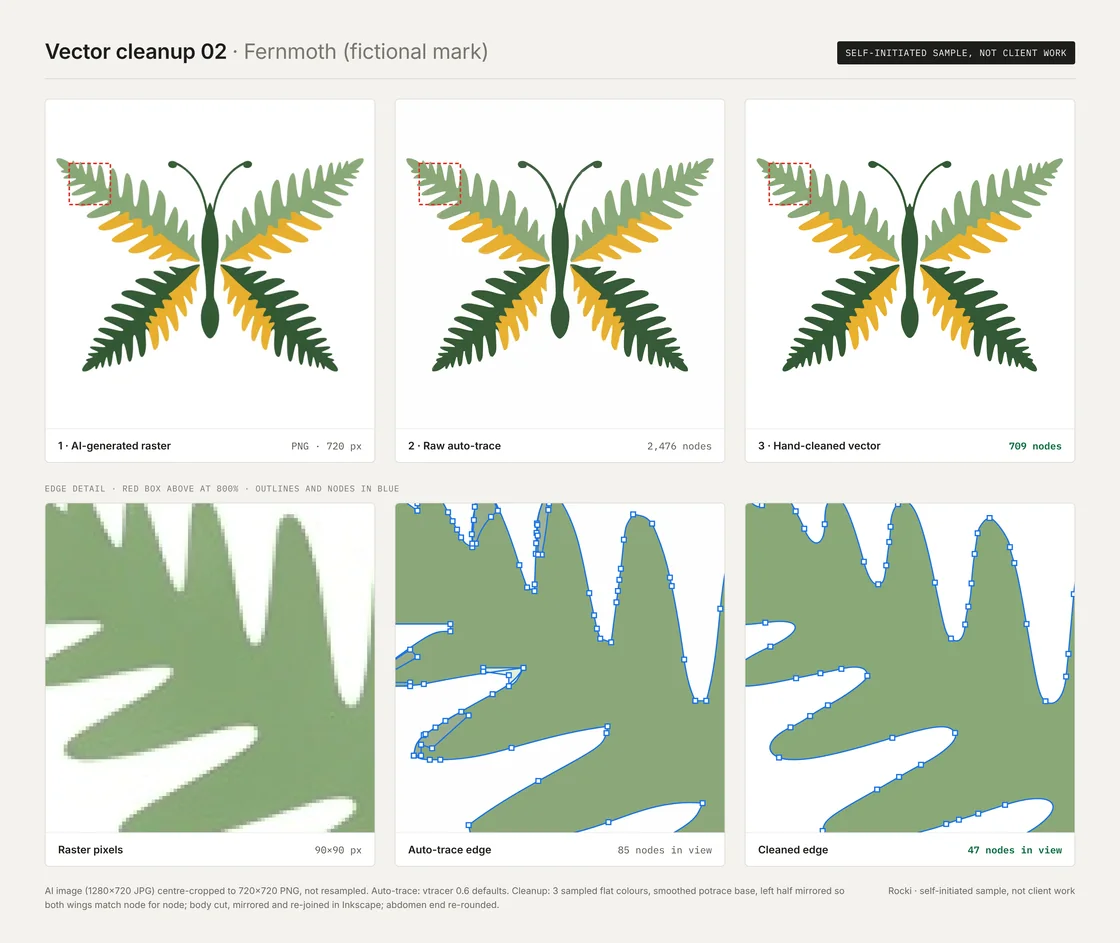The width and height of the screenshot is (1120, 943).
Task: Click the 'Vector cleanup 02' heading
Action: [136, 51]
